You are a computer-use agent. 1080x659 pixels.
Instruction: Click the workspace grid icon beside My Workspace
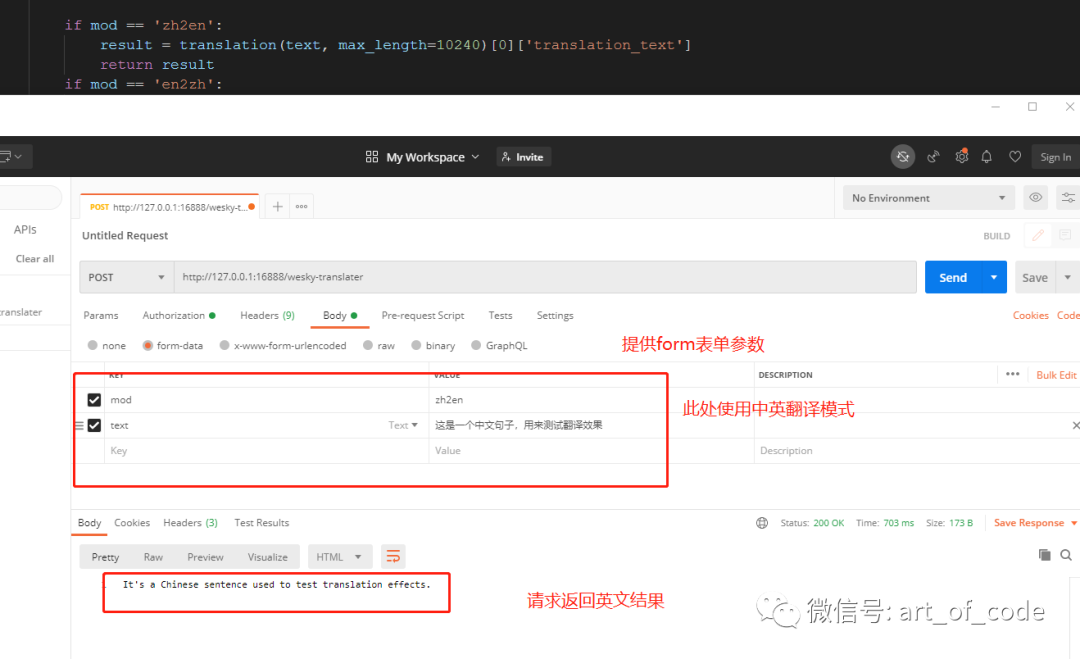coord(372,157)
